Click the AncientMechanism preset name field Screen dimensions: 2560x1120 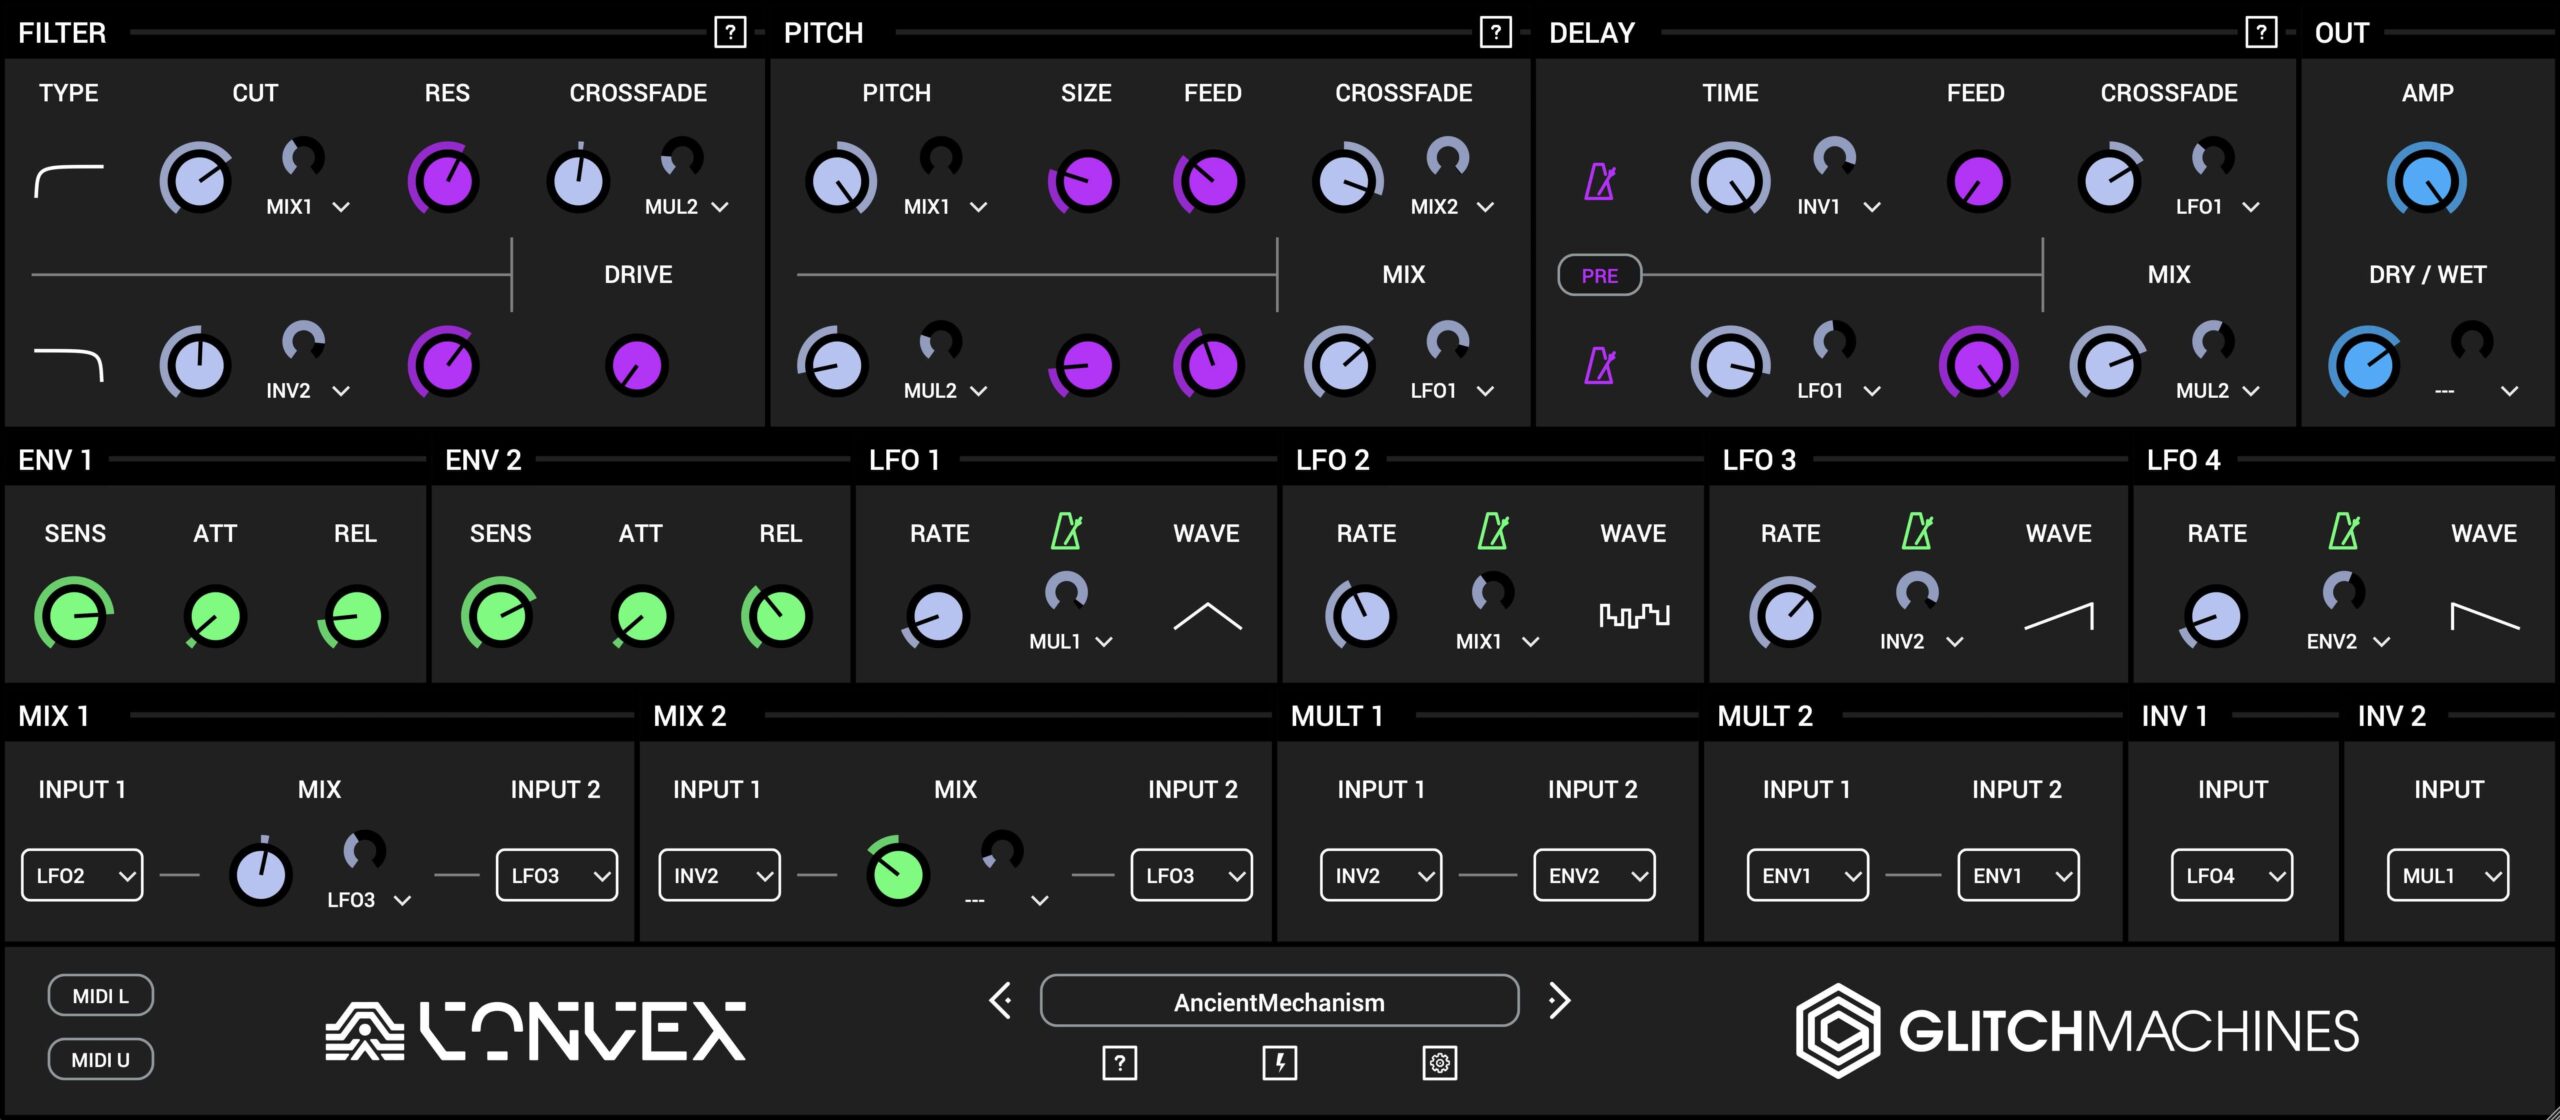1280,1001
